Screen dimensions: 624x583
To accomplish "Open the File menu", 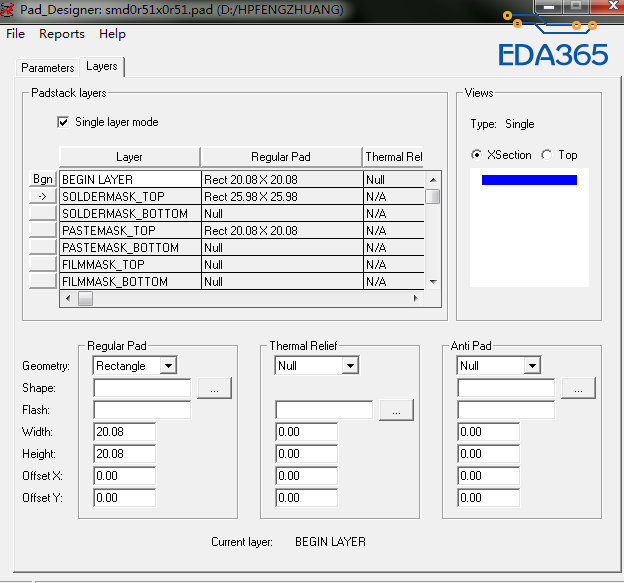I will coord(16,34).
